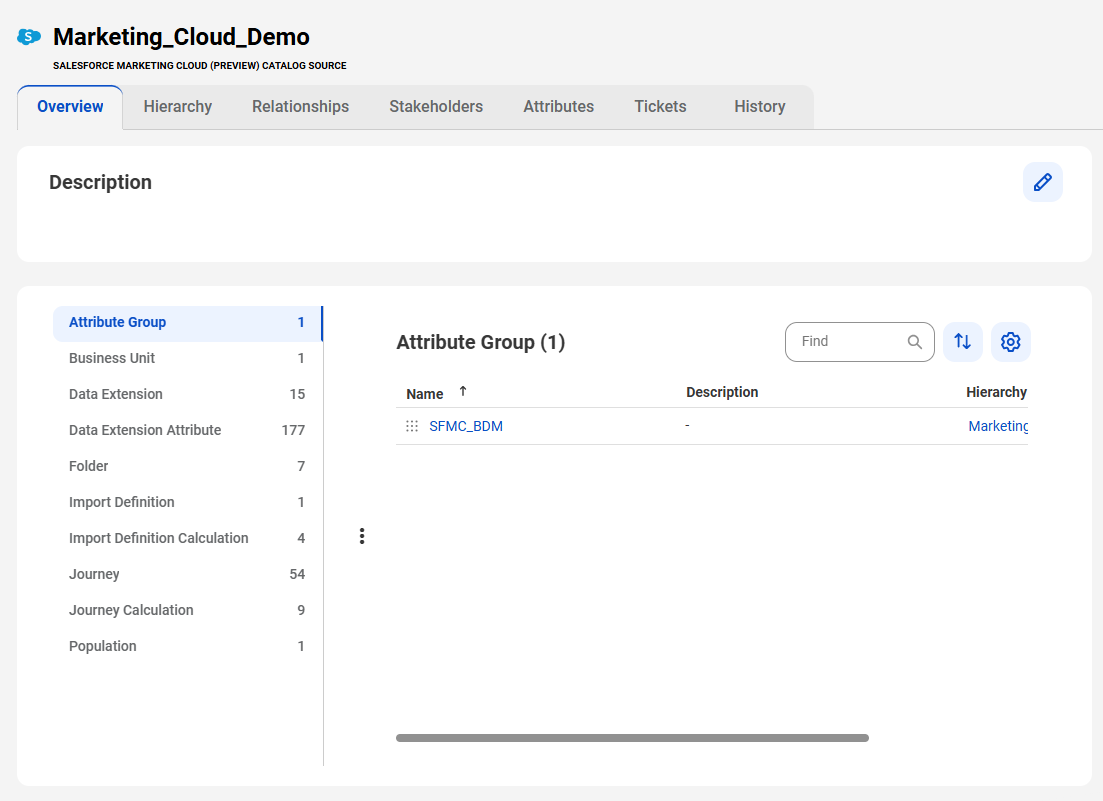Select the Population category

click(x=187, y=646)
